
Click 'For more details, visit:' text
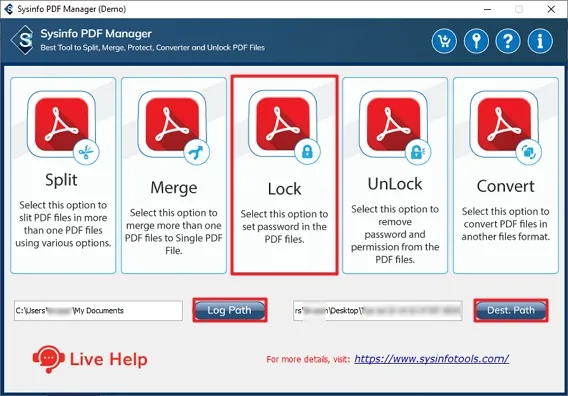pyautogui.click(x=308, y=359)
